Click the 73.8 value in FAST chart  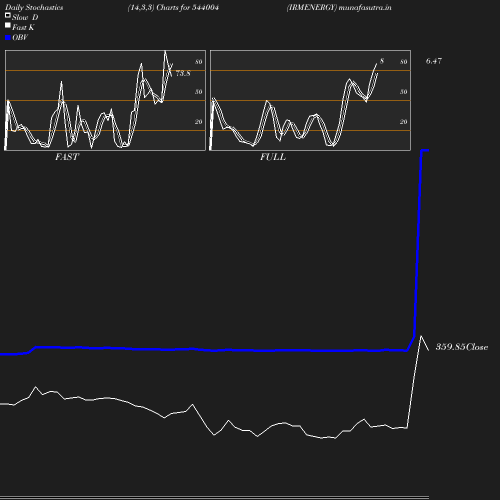click(183, 73)
